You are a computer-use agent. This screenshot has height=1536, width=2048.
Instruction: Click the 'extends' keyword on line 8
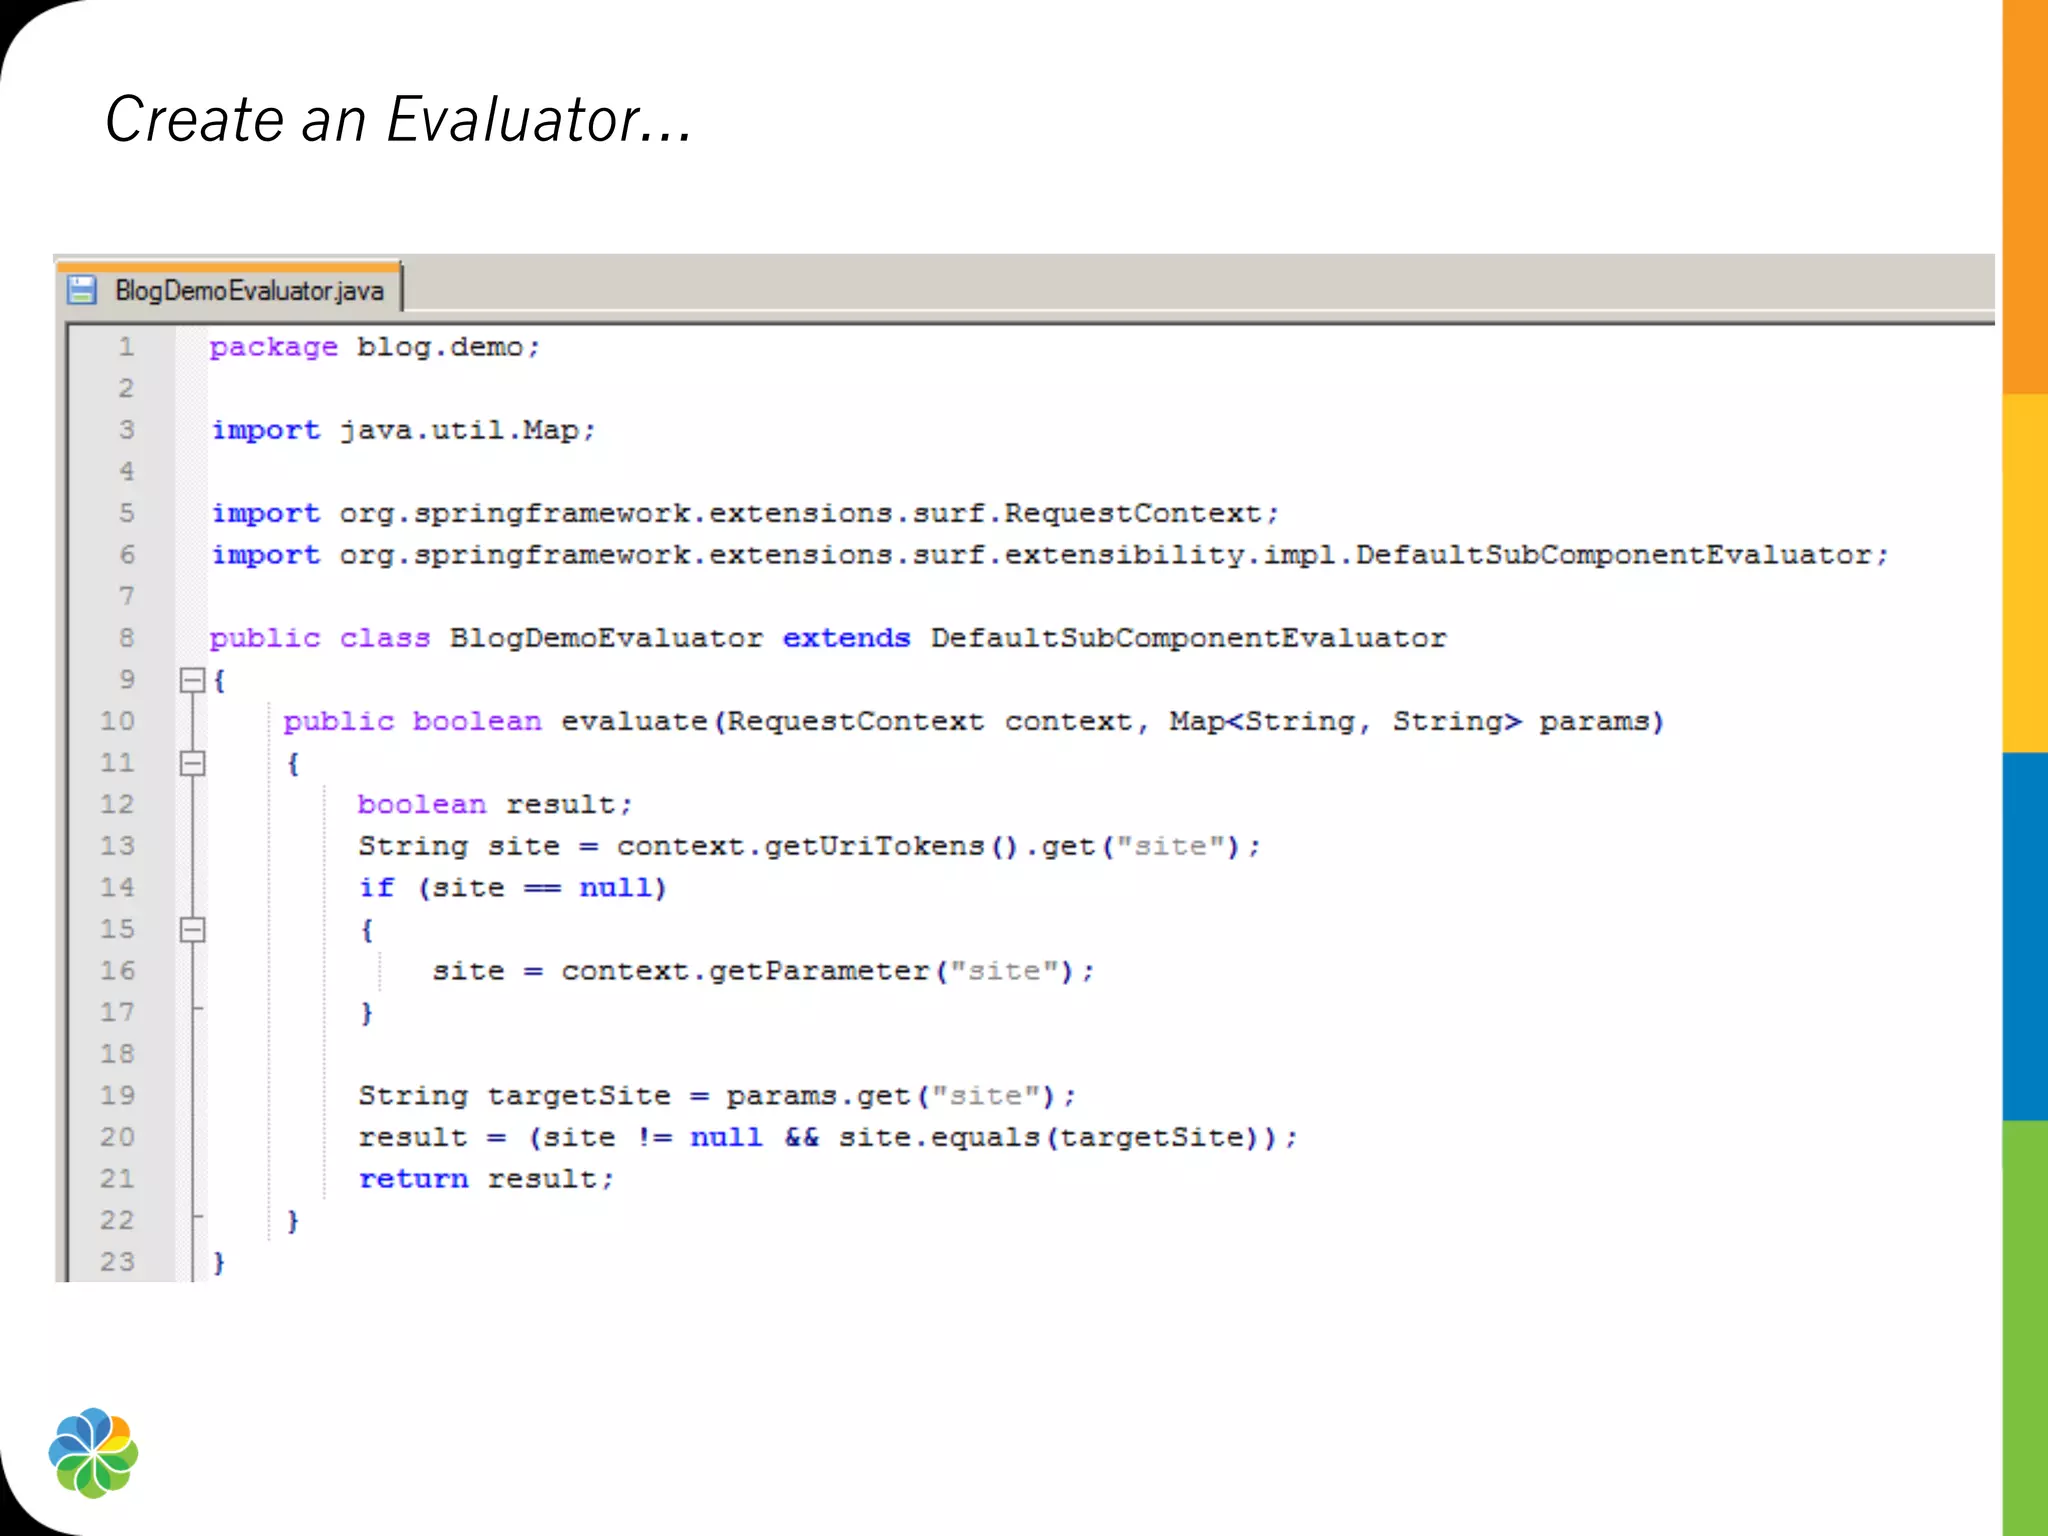point(846,638)
